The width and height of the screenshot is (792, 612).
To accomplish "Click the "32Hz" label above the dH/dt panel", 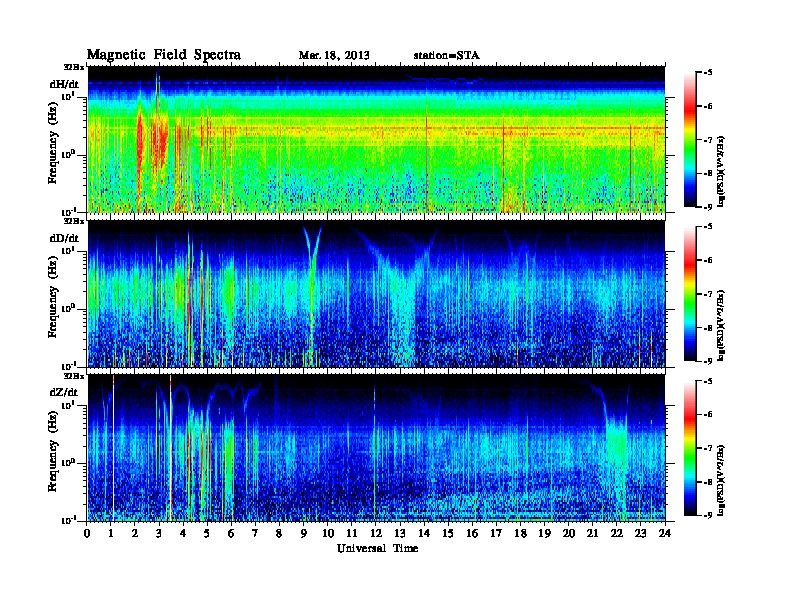I will click(73, 67).
